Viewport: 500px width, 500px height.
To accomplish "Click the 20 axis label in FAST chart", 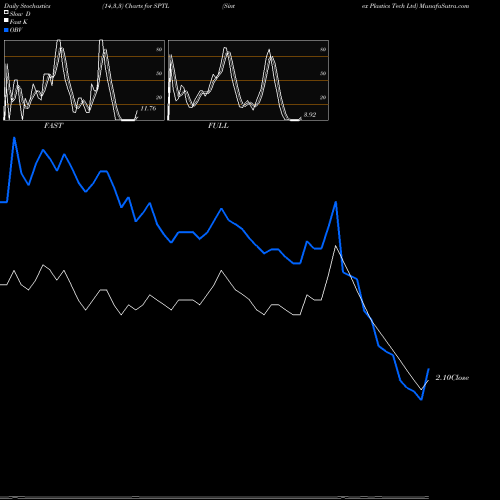I will pos(159,97).
